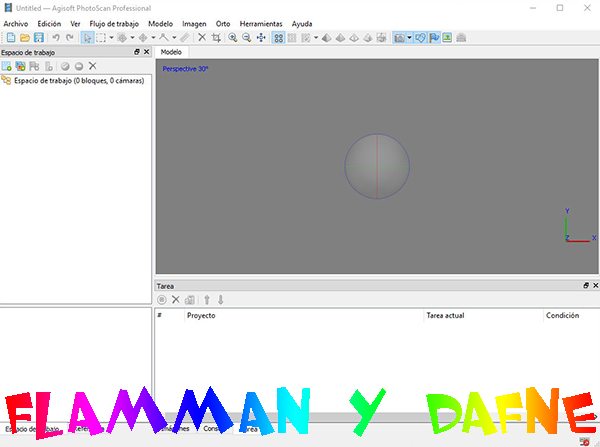This screenshot has width=600, height=447.
Task: Select the move region tool
Action: (x=122, y=38)
